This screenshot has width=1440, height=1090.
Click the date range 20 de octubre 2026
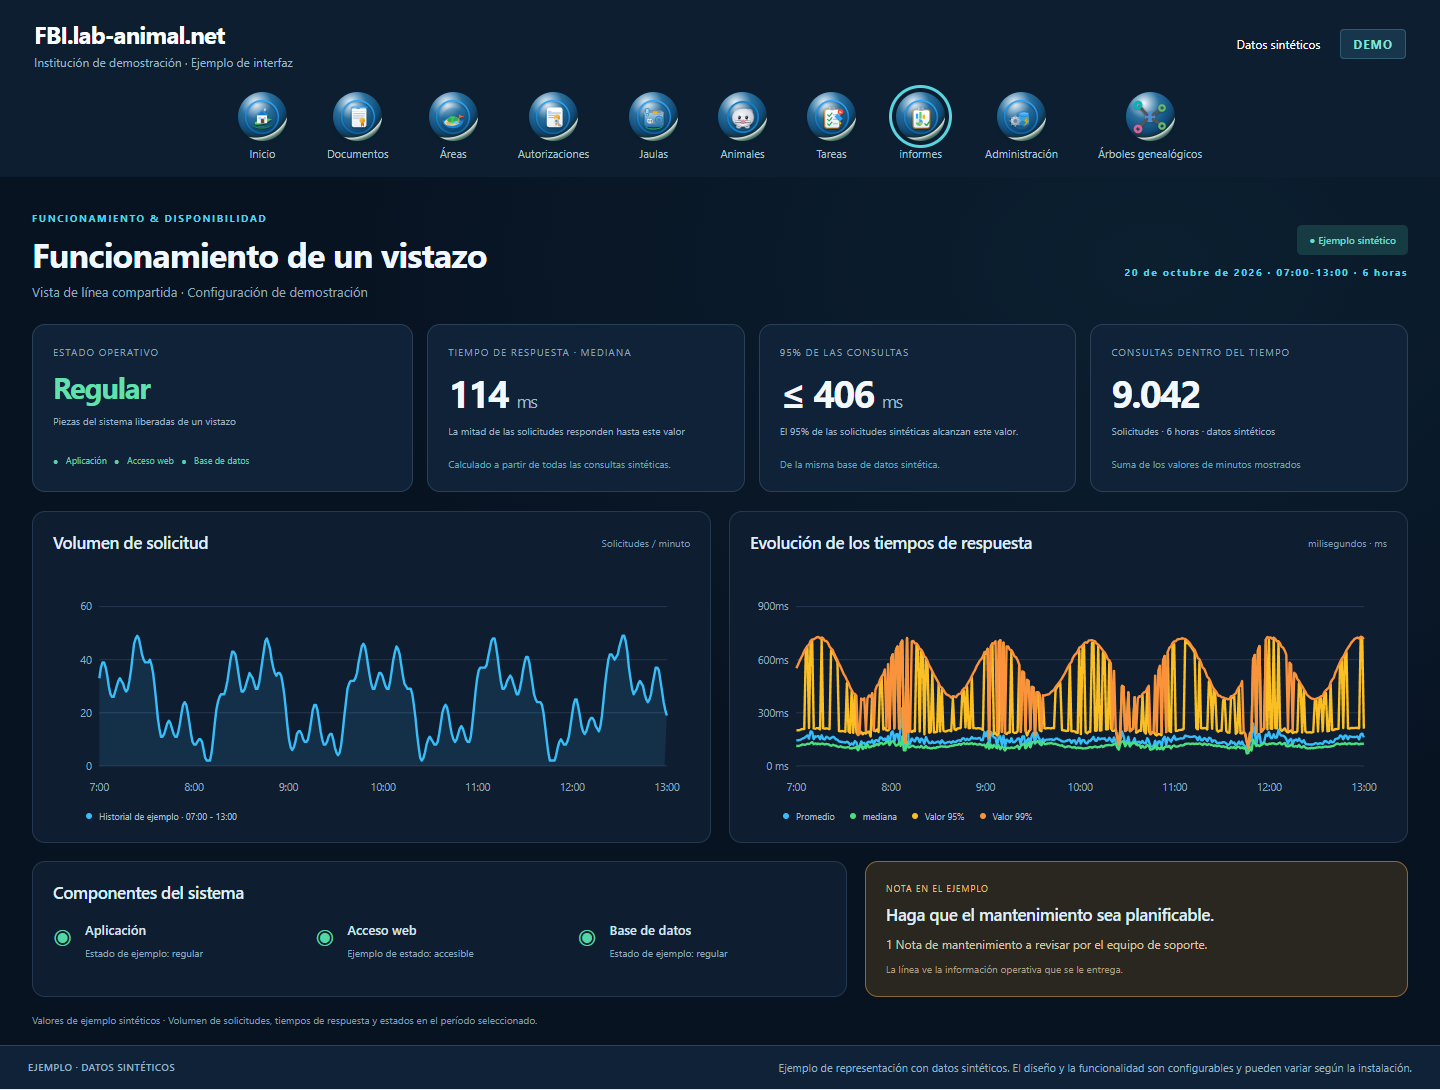point(1265,272)
